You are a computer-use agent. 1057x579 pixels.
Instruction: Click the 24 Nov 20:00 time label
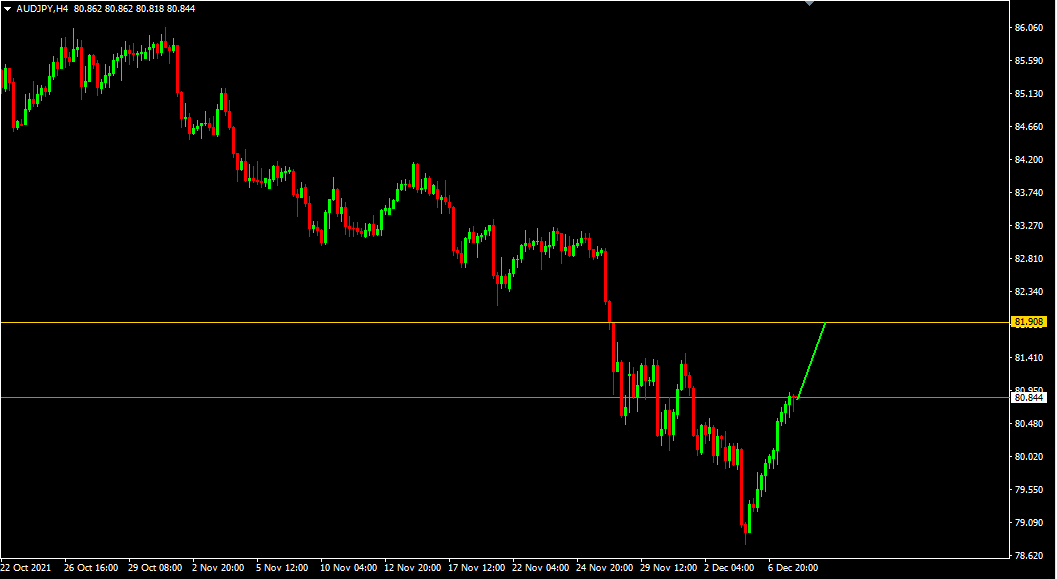coord(603,568)
